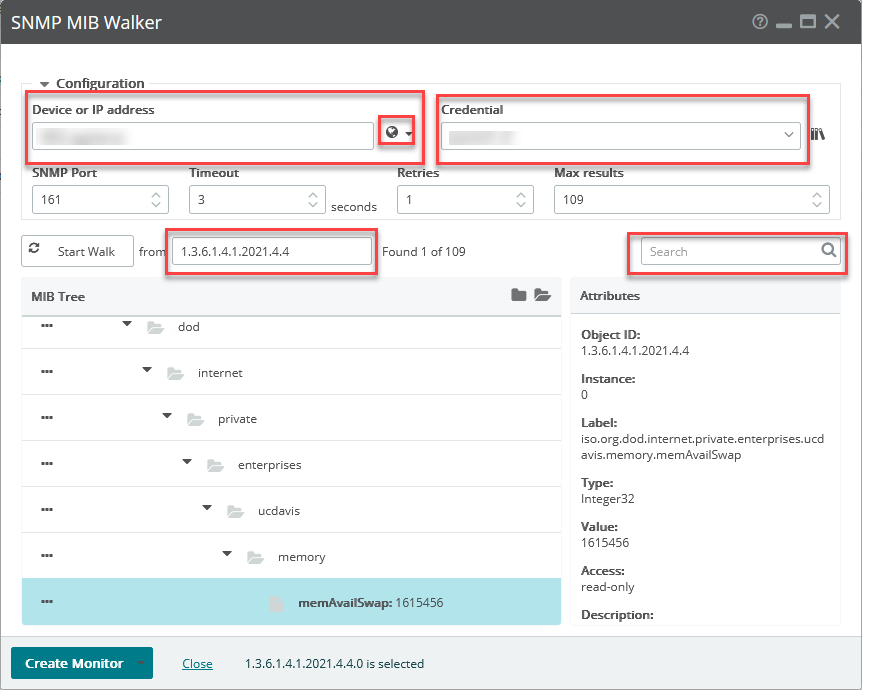Click the Close link
Screen dimensions: 872x700
(197, 663)
